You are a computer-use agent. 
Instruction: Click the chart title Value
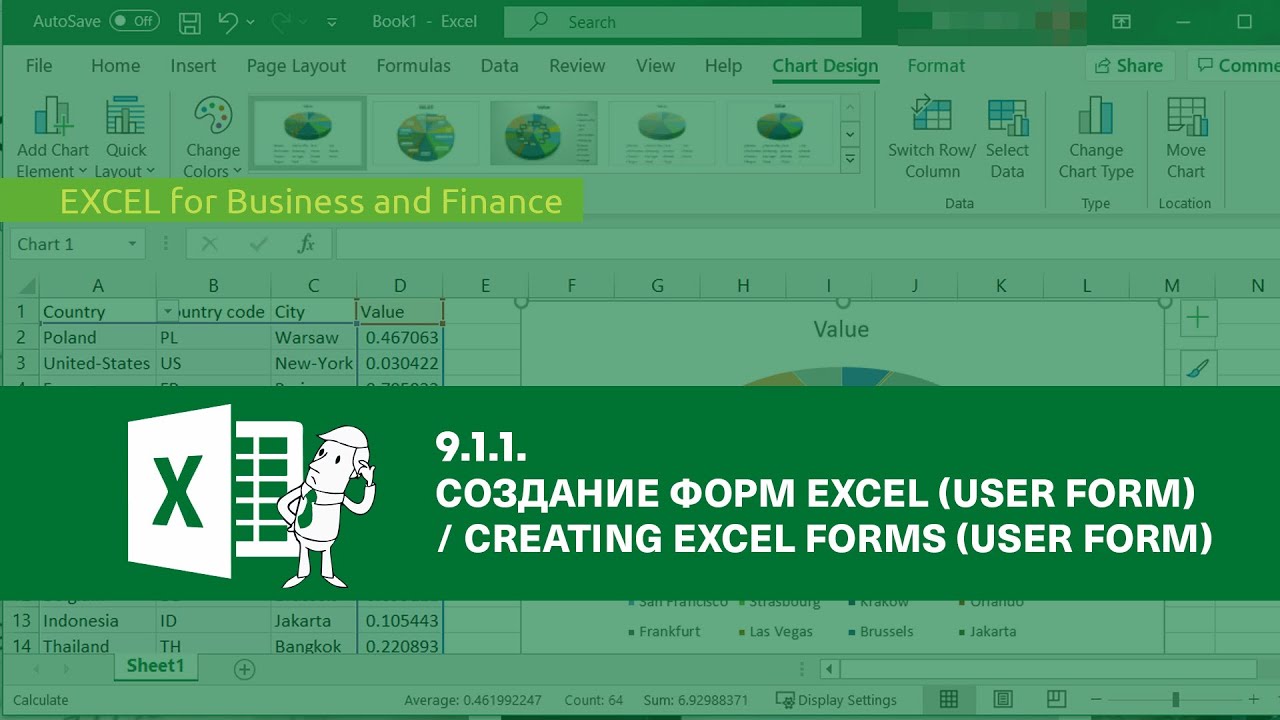pos(841,329)
